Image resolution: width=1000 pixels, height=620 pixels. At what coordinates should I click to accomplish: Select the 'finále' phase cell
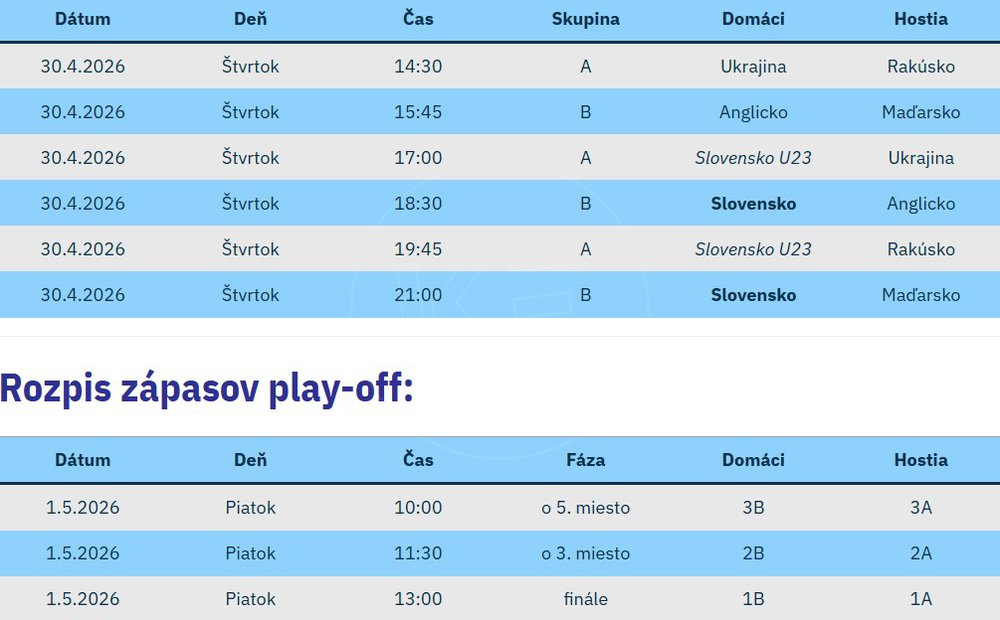[x=585, y=599]
